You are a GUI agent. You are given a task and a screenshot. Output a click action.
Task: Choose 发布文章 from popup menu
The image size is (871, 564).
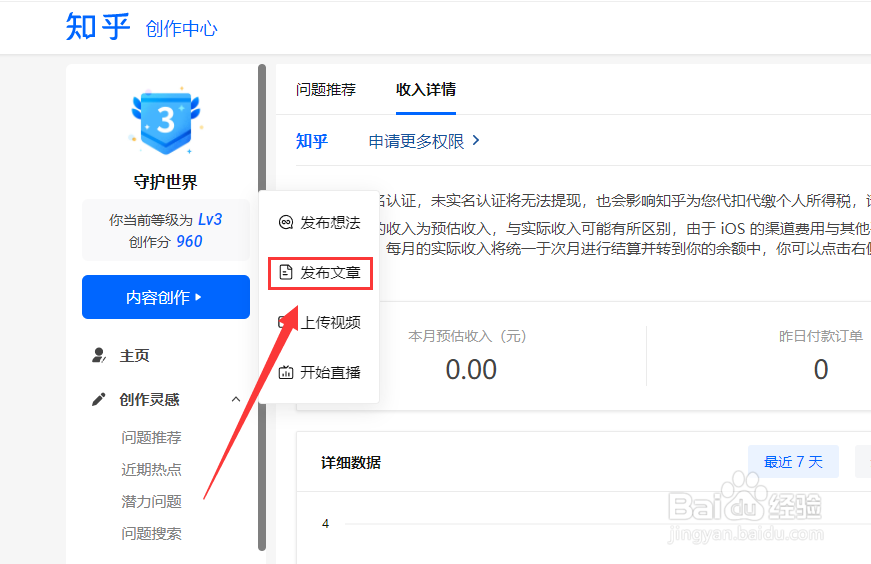click(x=321, y=273)
